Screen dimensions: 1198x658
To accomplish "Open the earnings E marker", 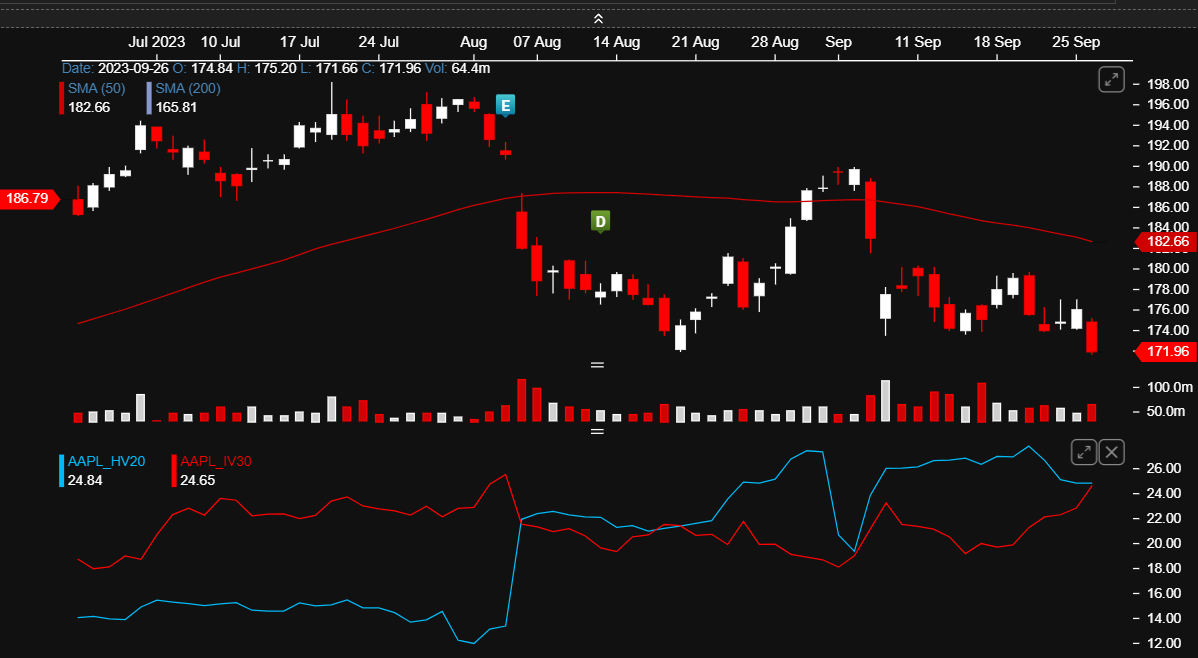I will (x=505, y=105).
